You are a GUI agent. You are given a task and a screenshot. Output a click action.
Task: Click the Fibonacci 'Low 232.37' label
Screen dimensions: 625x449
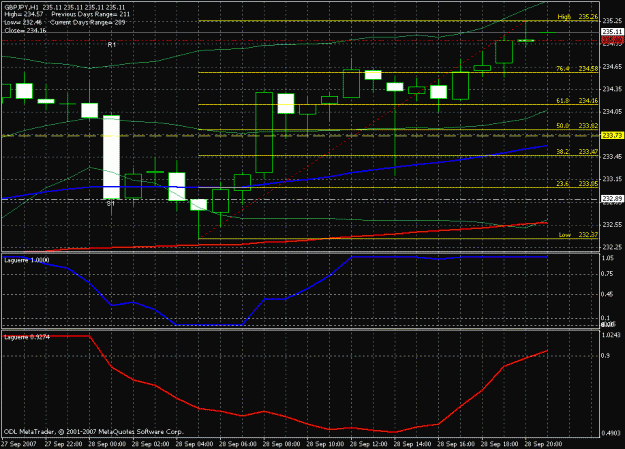point(578,234)
